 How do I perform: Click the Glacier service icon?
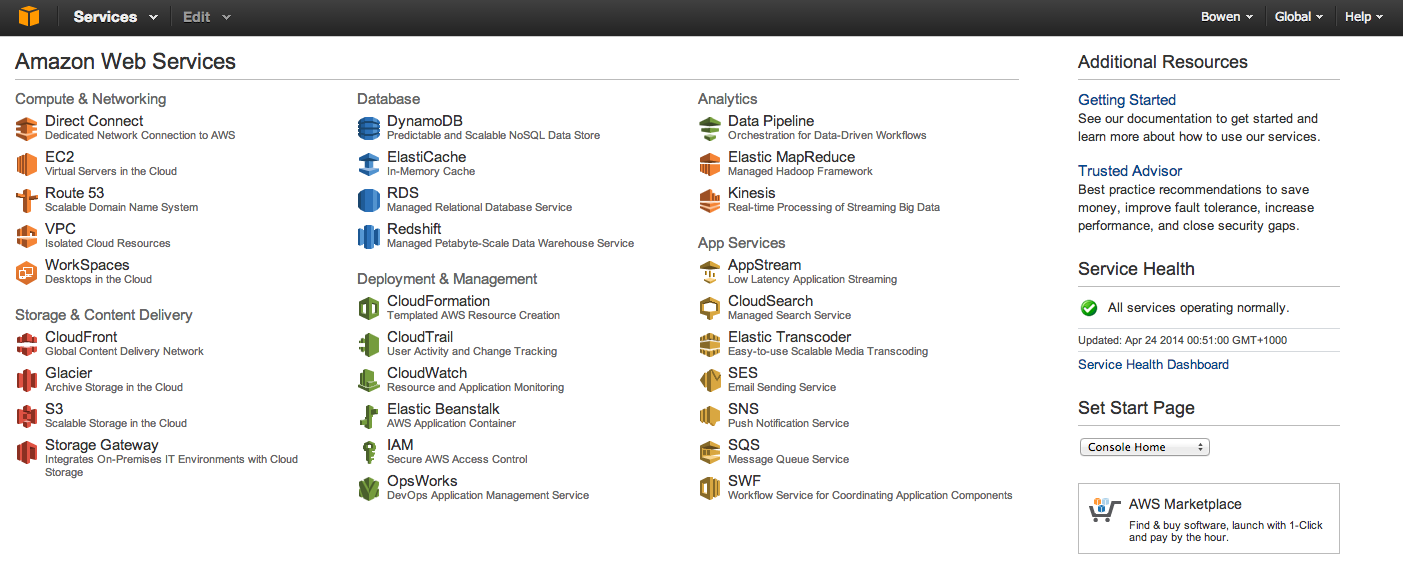tap(27, 380)
